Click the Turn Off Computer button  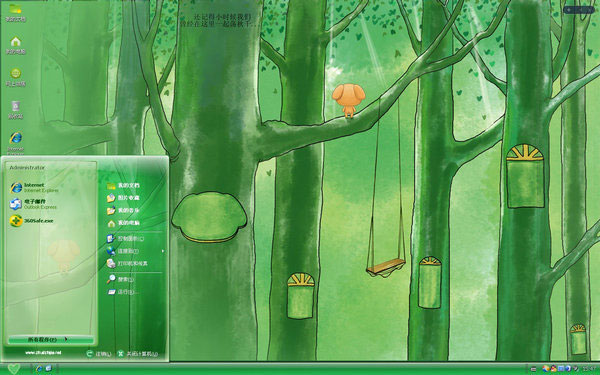click(138, 354)
